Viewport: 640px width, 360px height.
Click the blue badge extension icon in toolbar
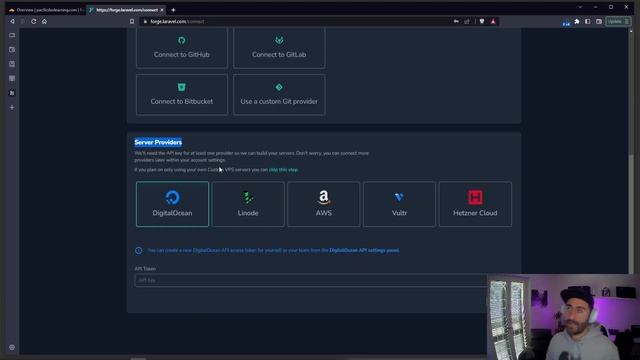click(x=566, y=24)
